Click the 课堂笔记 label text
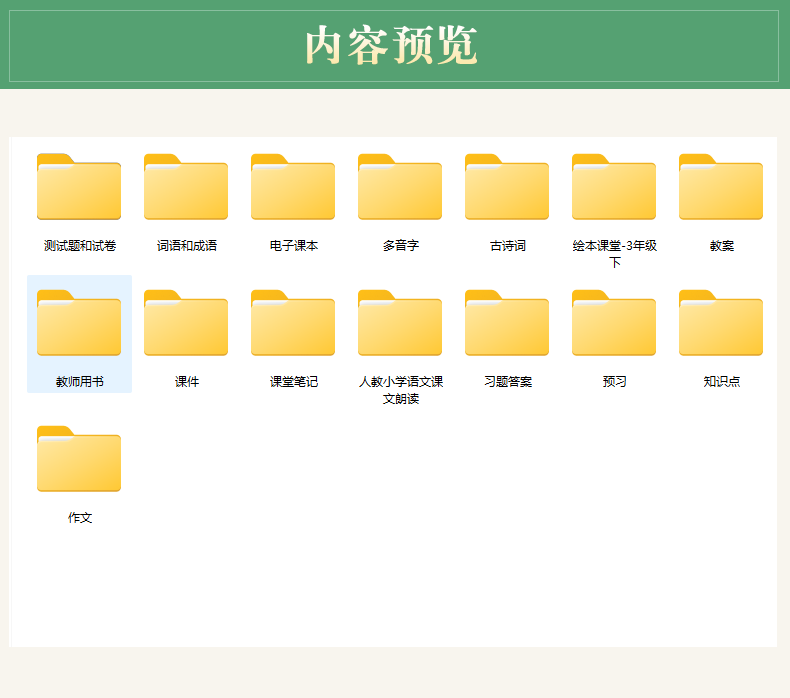The height and width of the screenshot is (698, 790). click(294, 382)
